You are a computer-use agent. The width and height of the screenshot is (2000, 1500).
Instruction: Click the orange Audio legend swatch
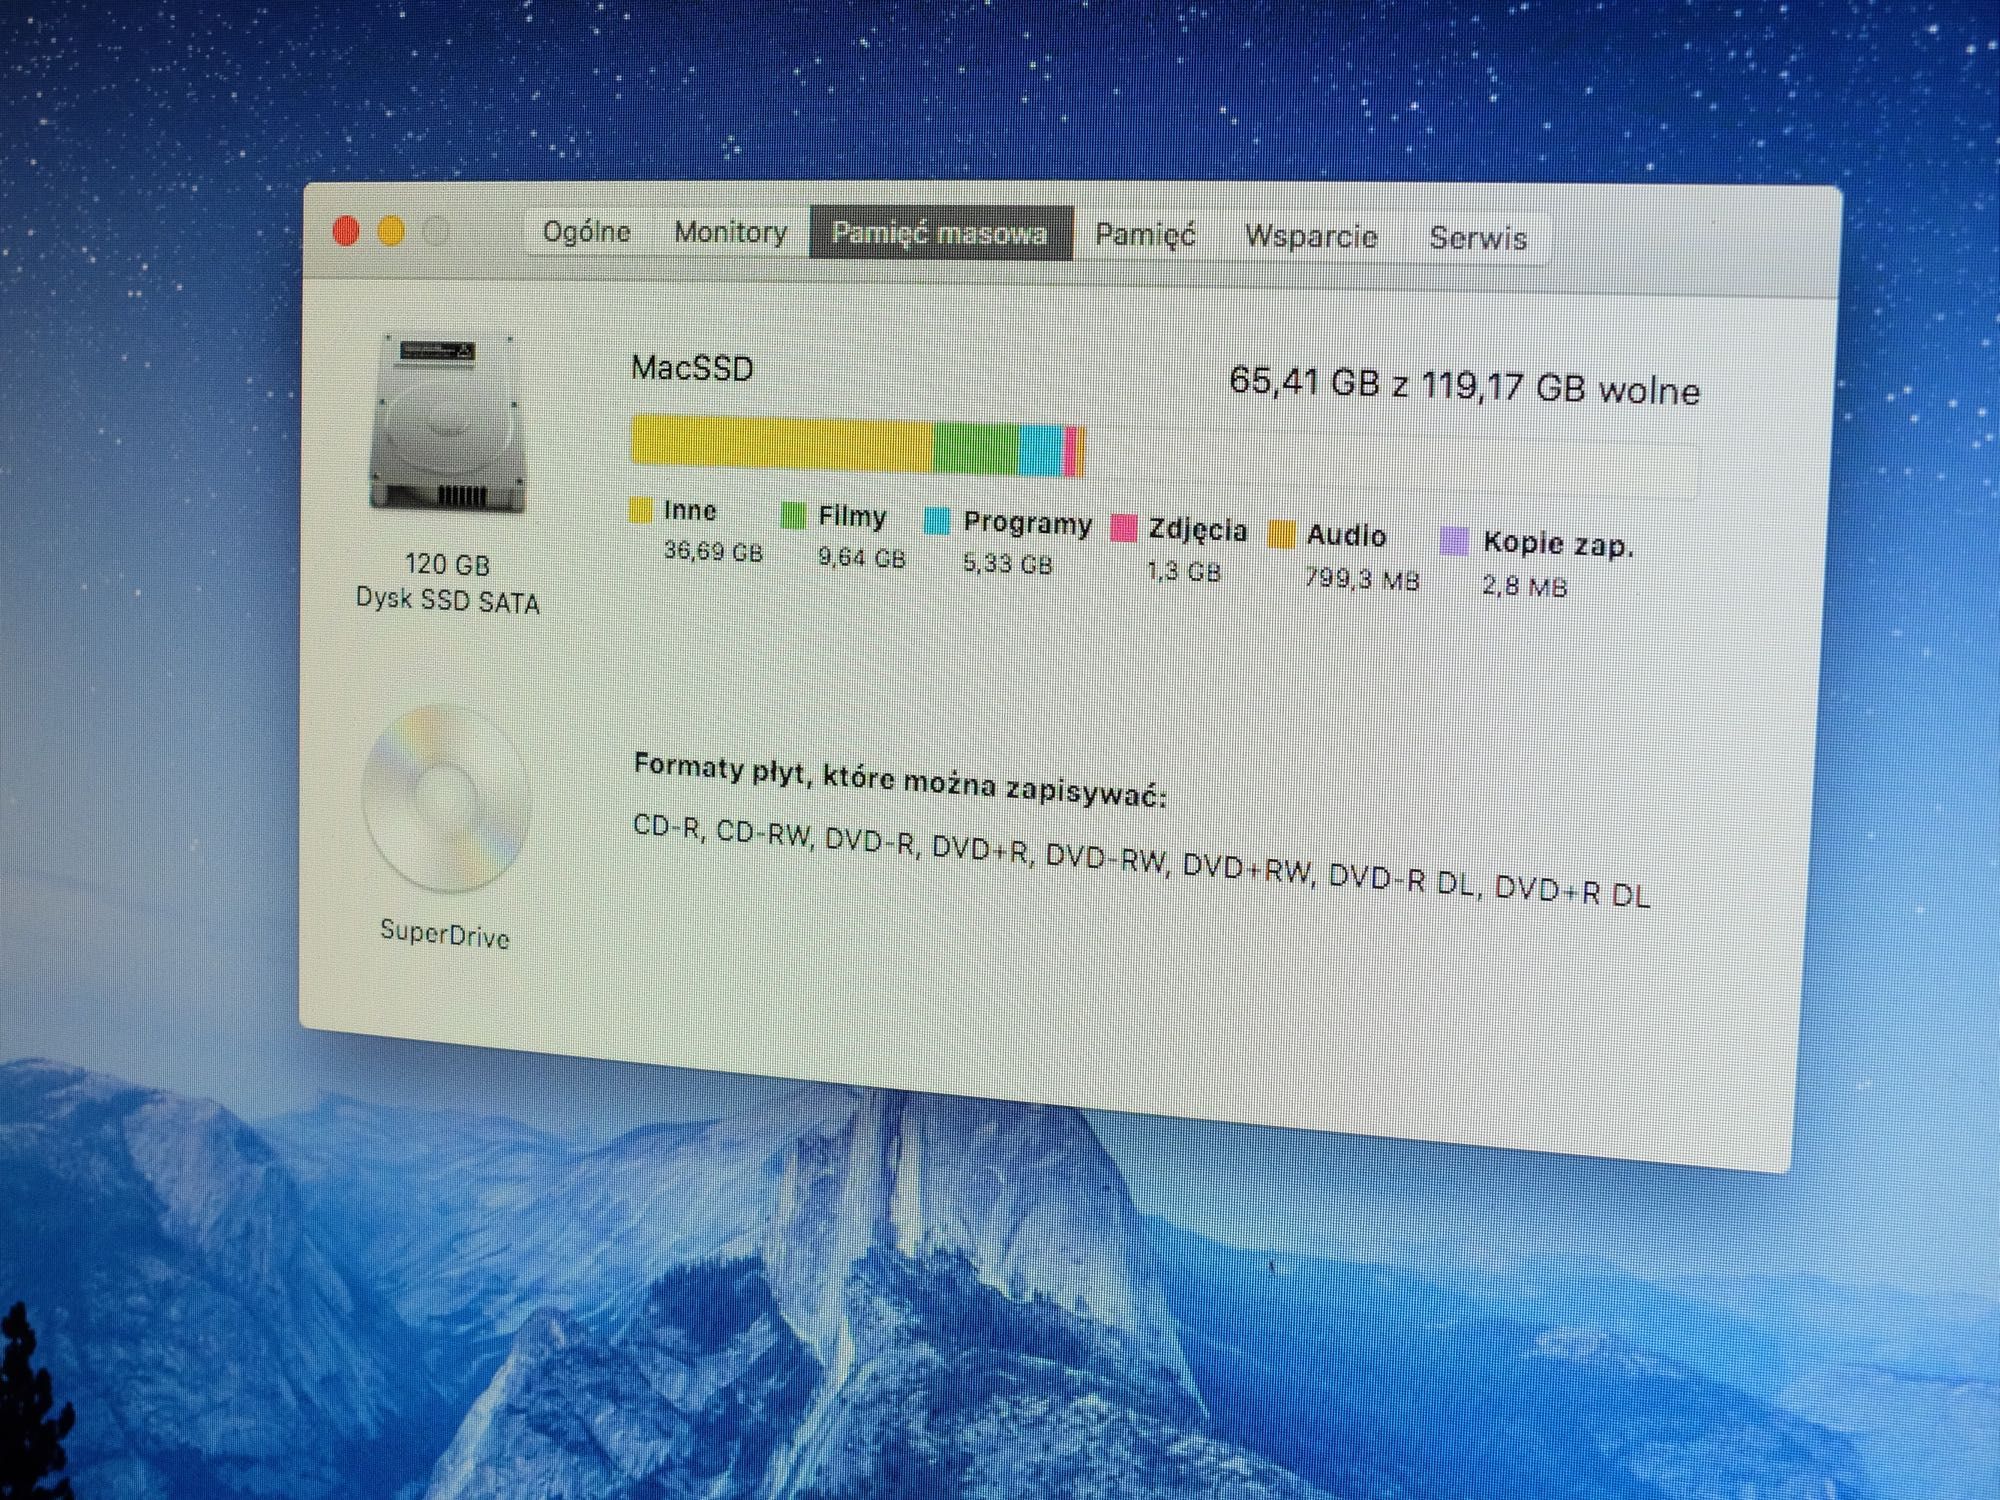pos(1282,534)
